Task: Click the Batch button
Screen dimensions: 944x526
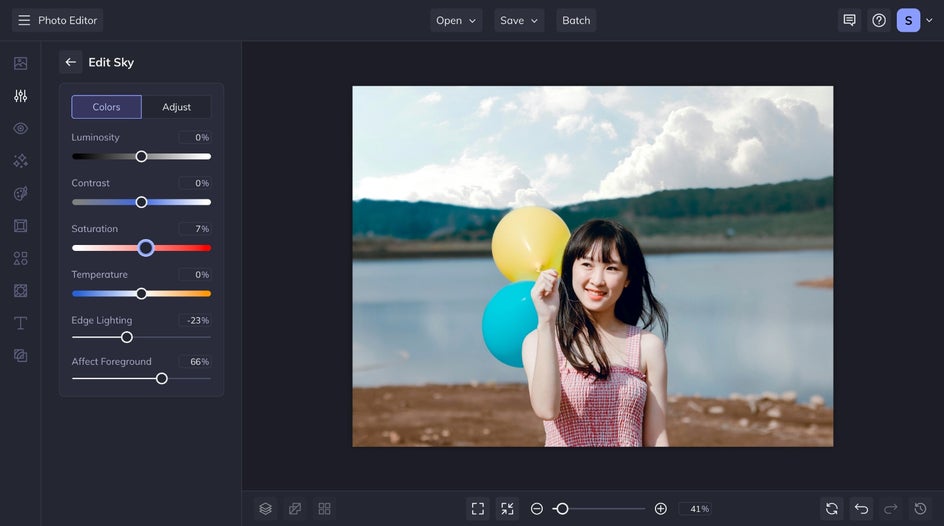Action: (x=576, y=20)
